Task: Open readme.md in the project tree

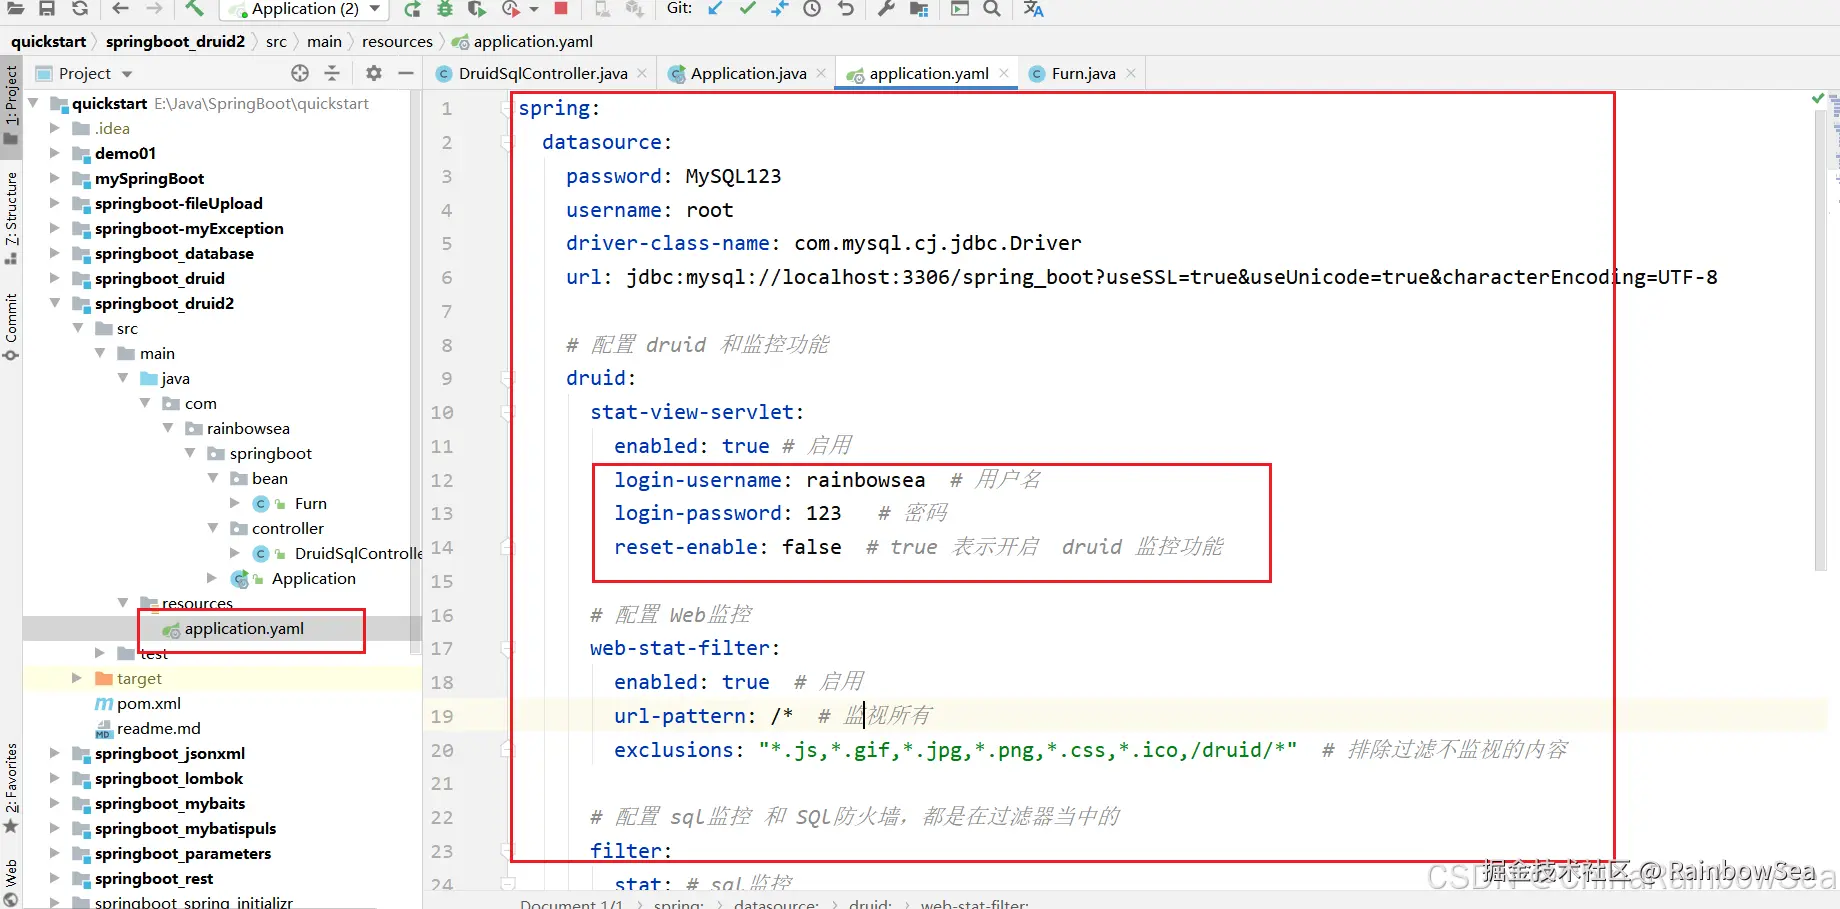Action: pyautogui.click(x=158, y=728)
